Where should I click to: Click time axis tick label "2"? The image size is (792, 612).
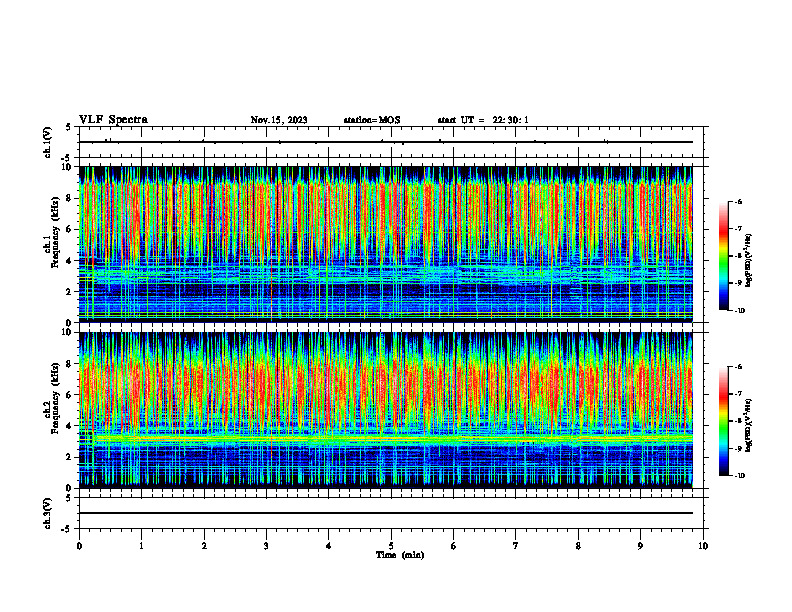[x=204, y=546]
